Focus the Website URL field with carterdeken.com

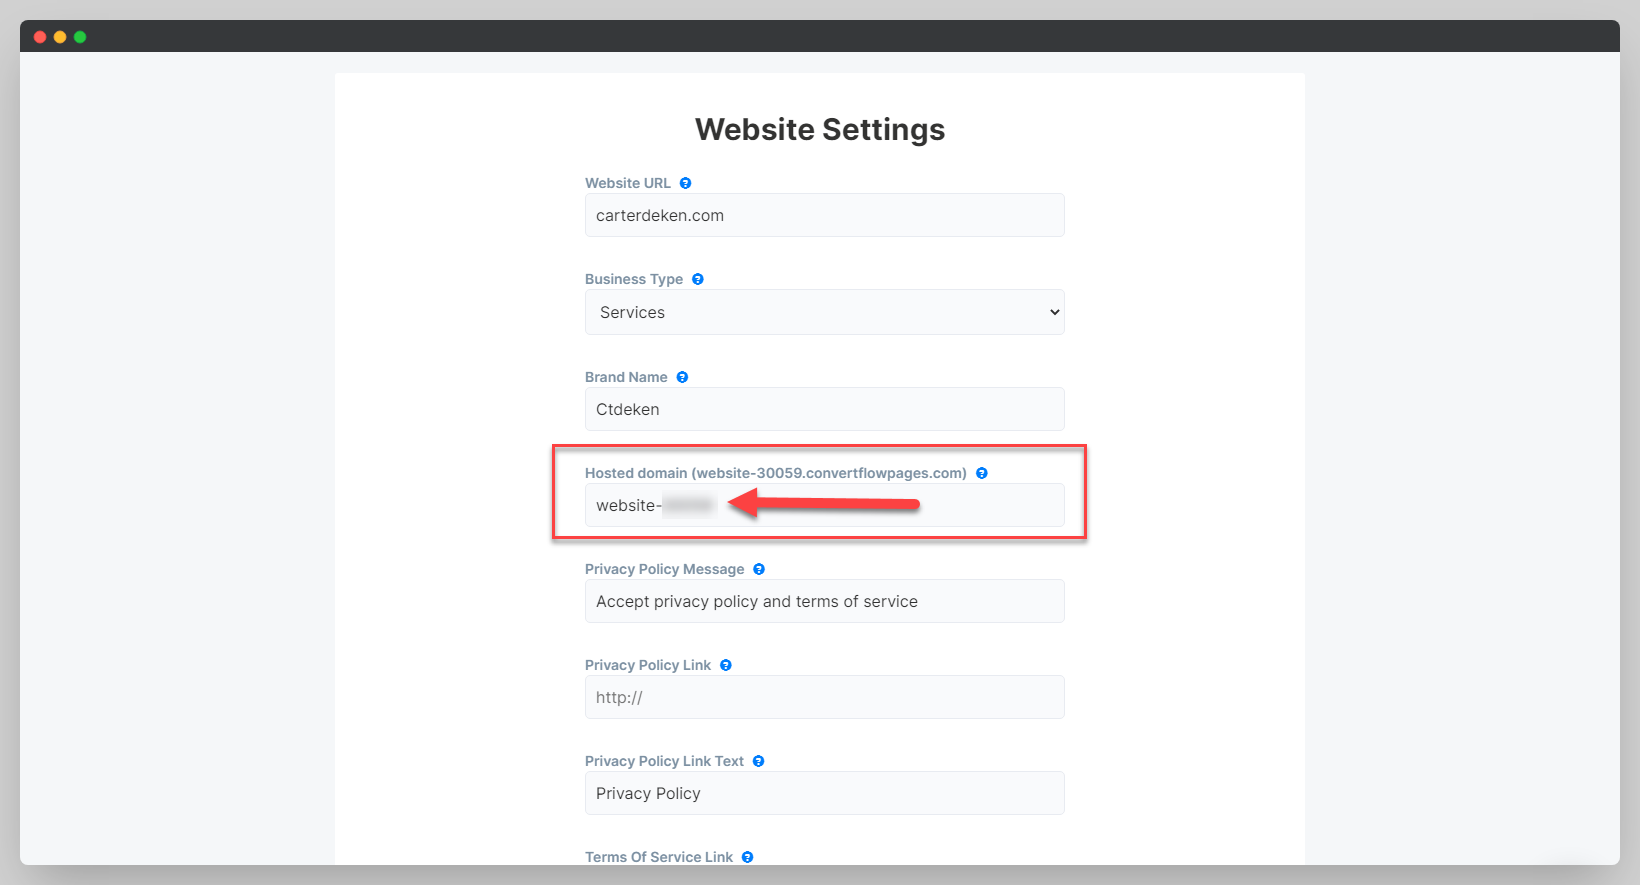(825, 215)
